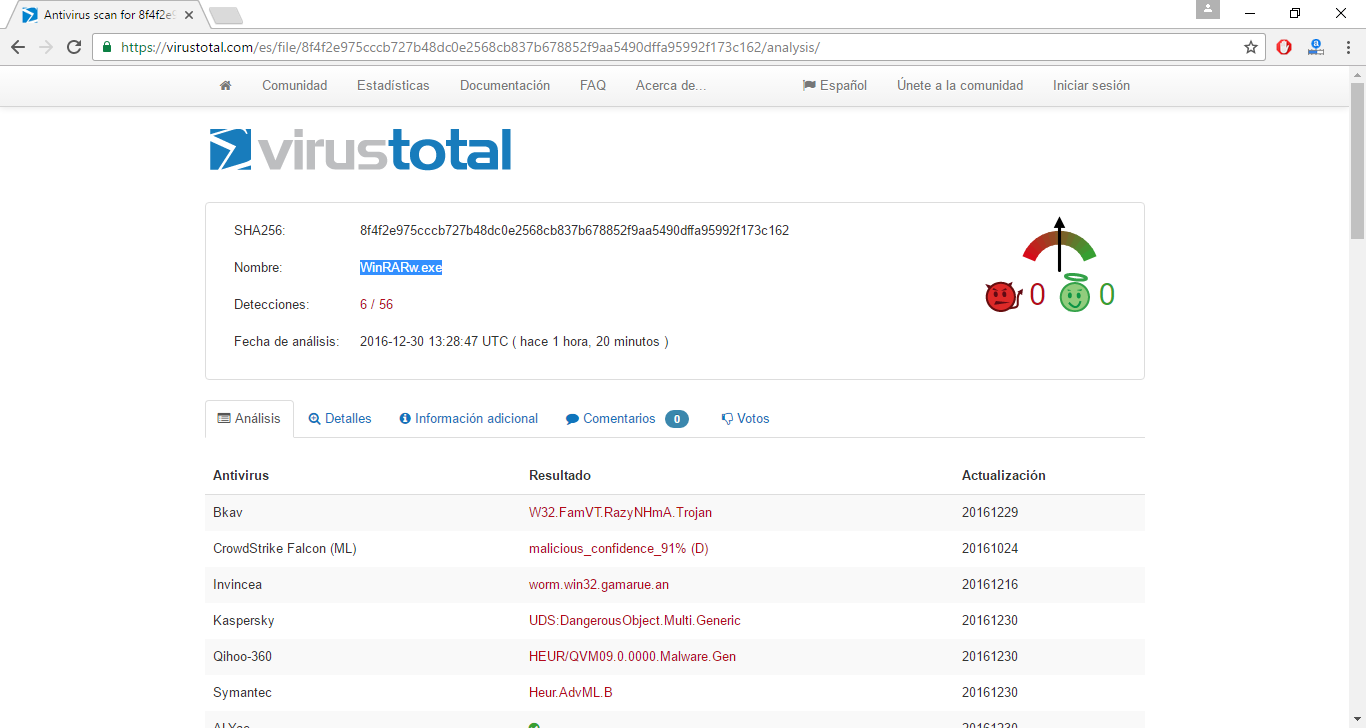Open a new browser tab
This screenshot has width=1366, height=728.
[226, 16]
